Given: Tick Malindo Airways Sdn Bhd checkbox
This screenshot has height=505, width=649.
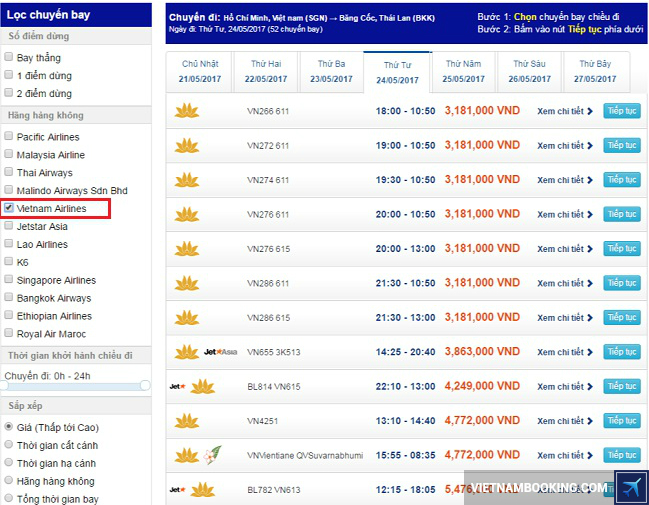Looking at the screenshot, I should [8, 190].
